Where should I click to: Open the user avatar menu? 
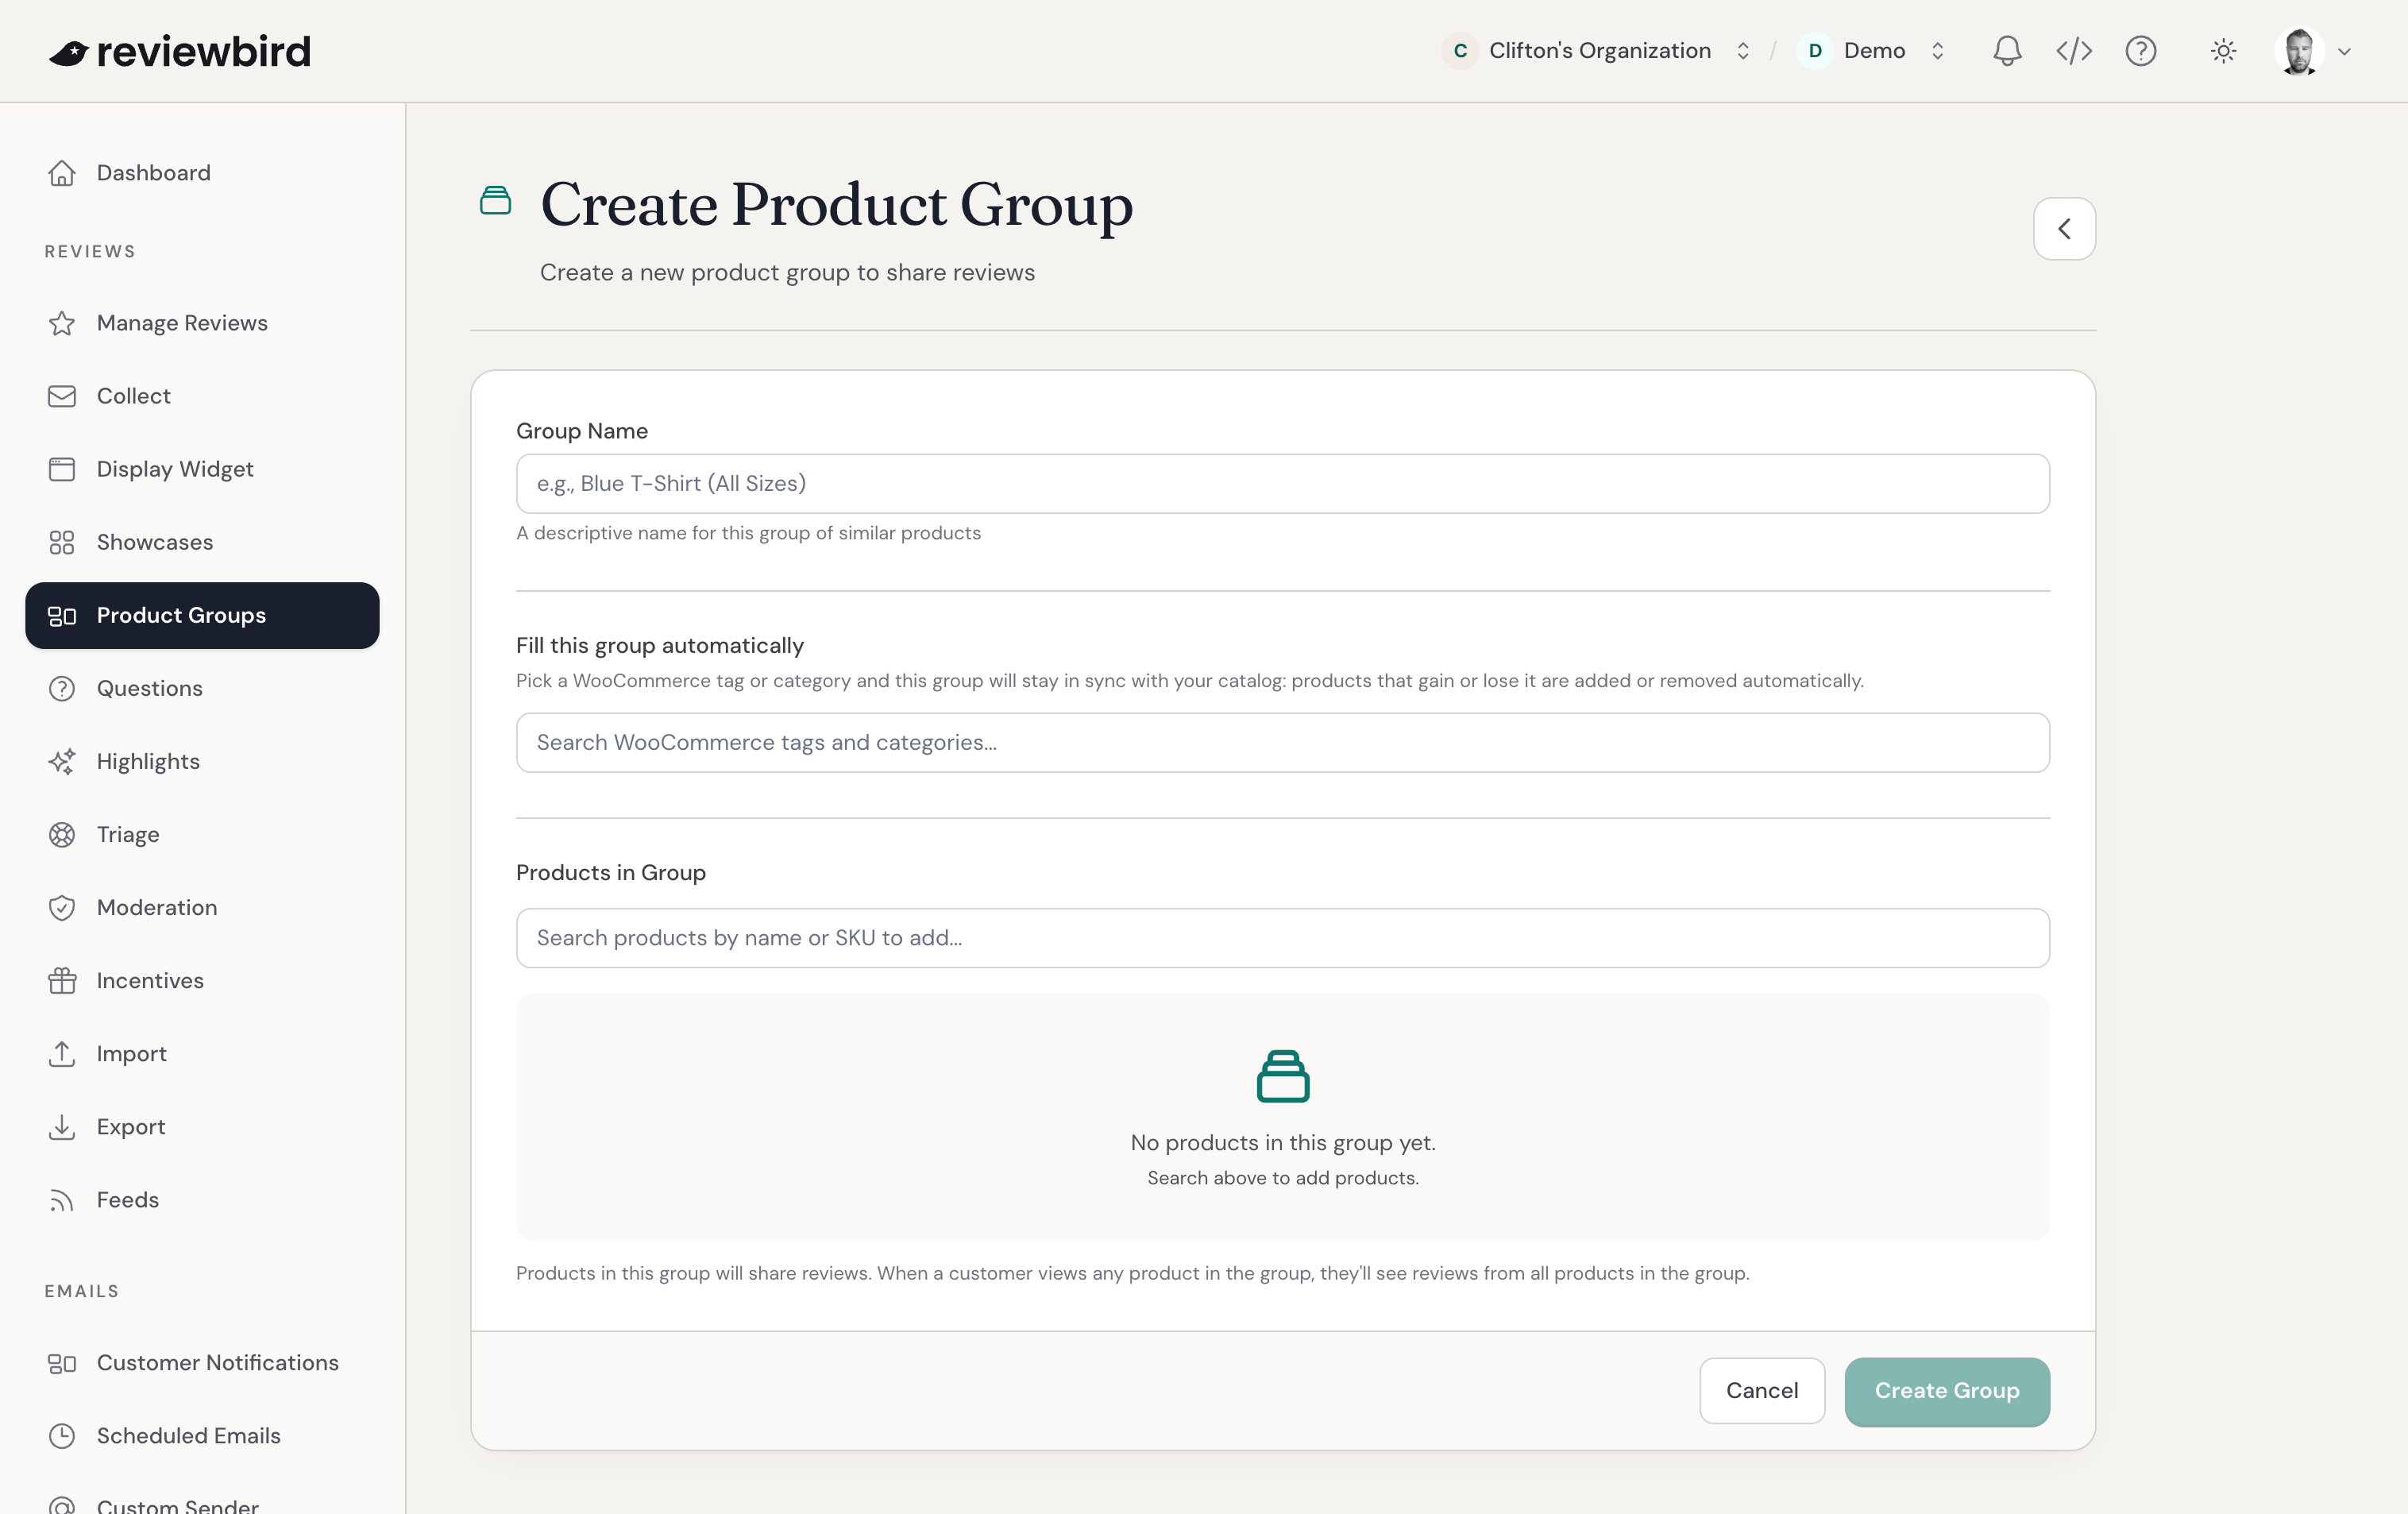(x=2312, y=51)
